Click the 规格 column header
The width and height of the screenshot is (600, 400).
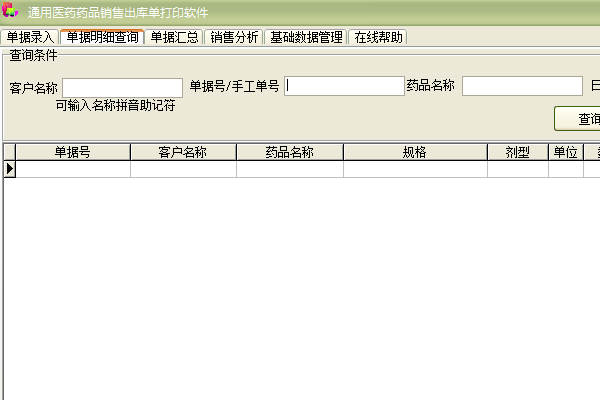[x=415, y=152]
